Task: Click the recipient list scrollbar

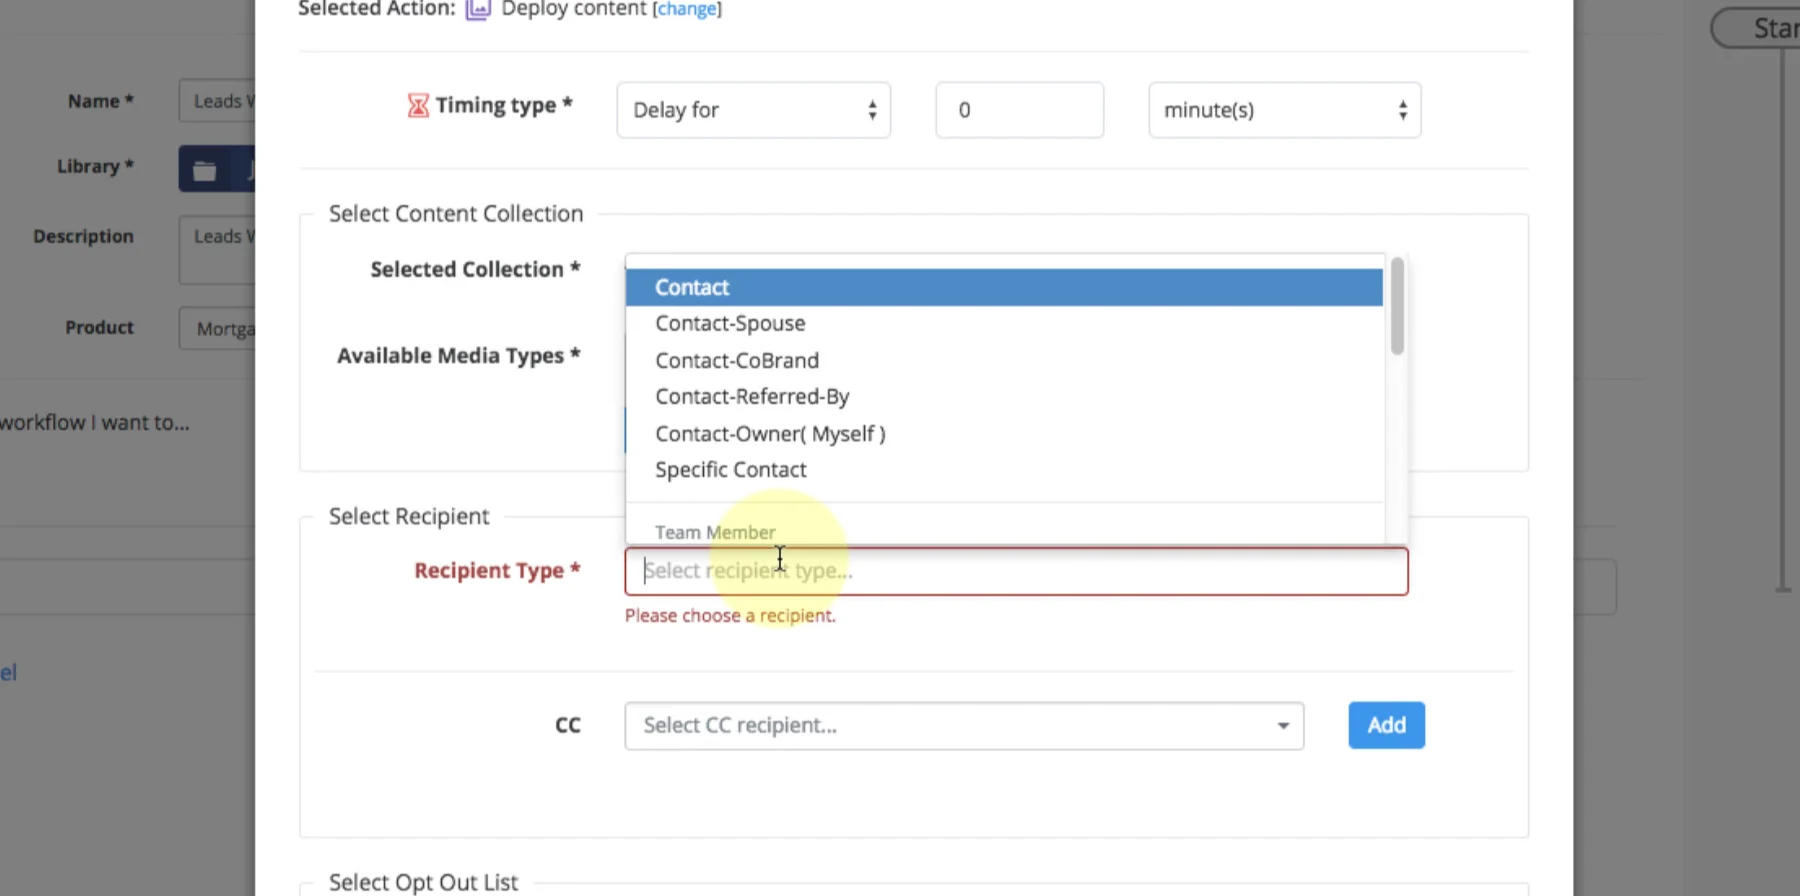Action: (1397, 306)
